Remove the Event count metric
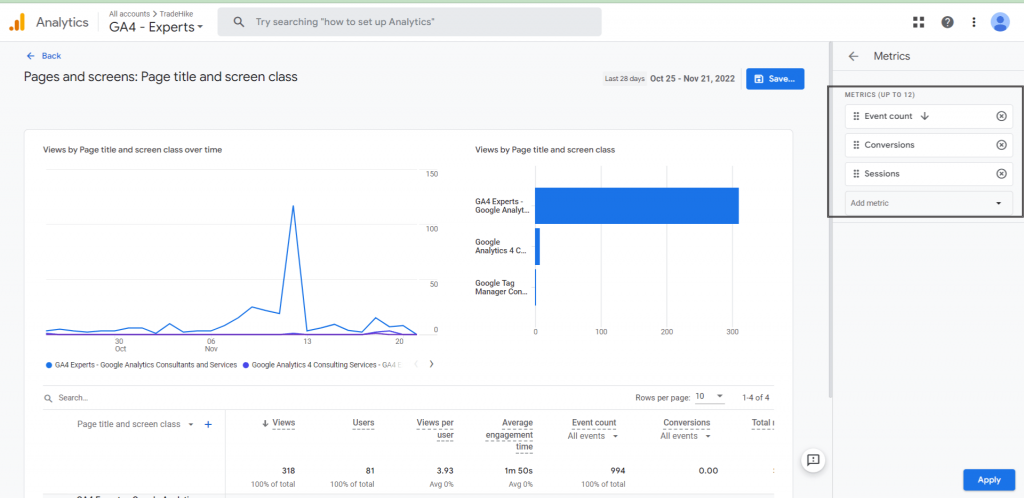The height and width of the screenshot is (498, 1024). coord(1001,116)
